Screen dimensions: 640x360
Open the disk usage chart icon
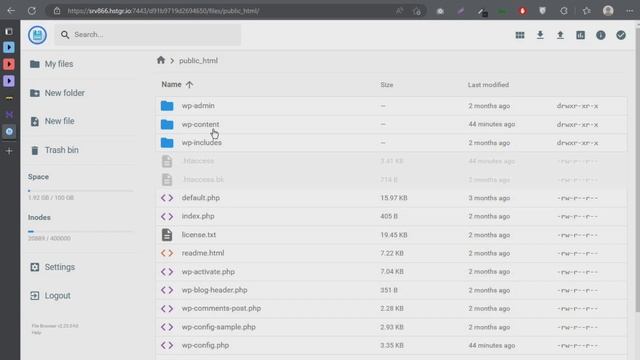[580, 35]
